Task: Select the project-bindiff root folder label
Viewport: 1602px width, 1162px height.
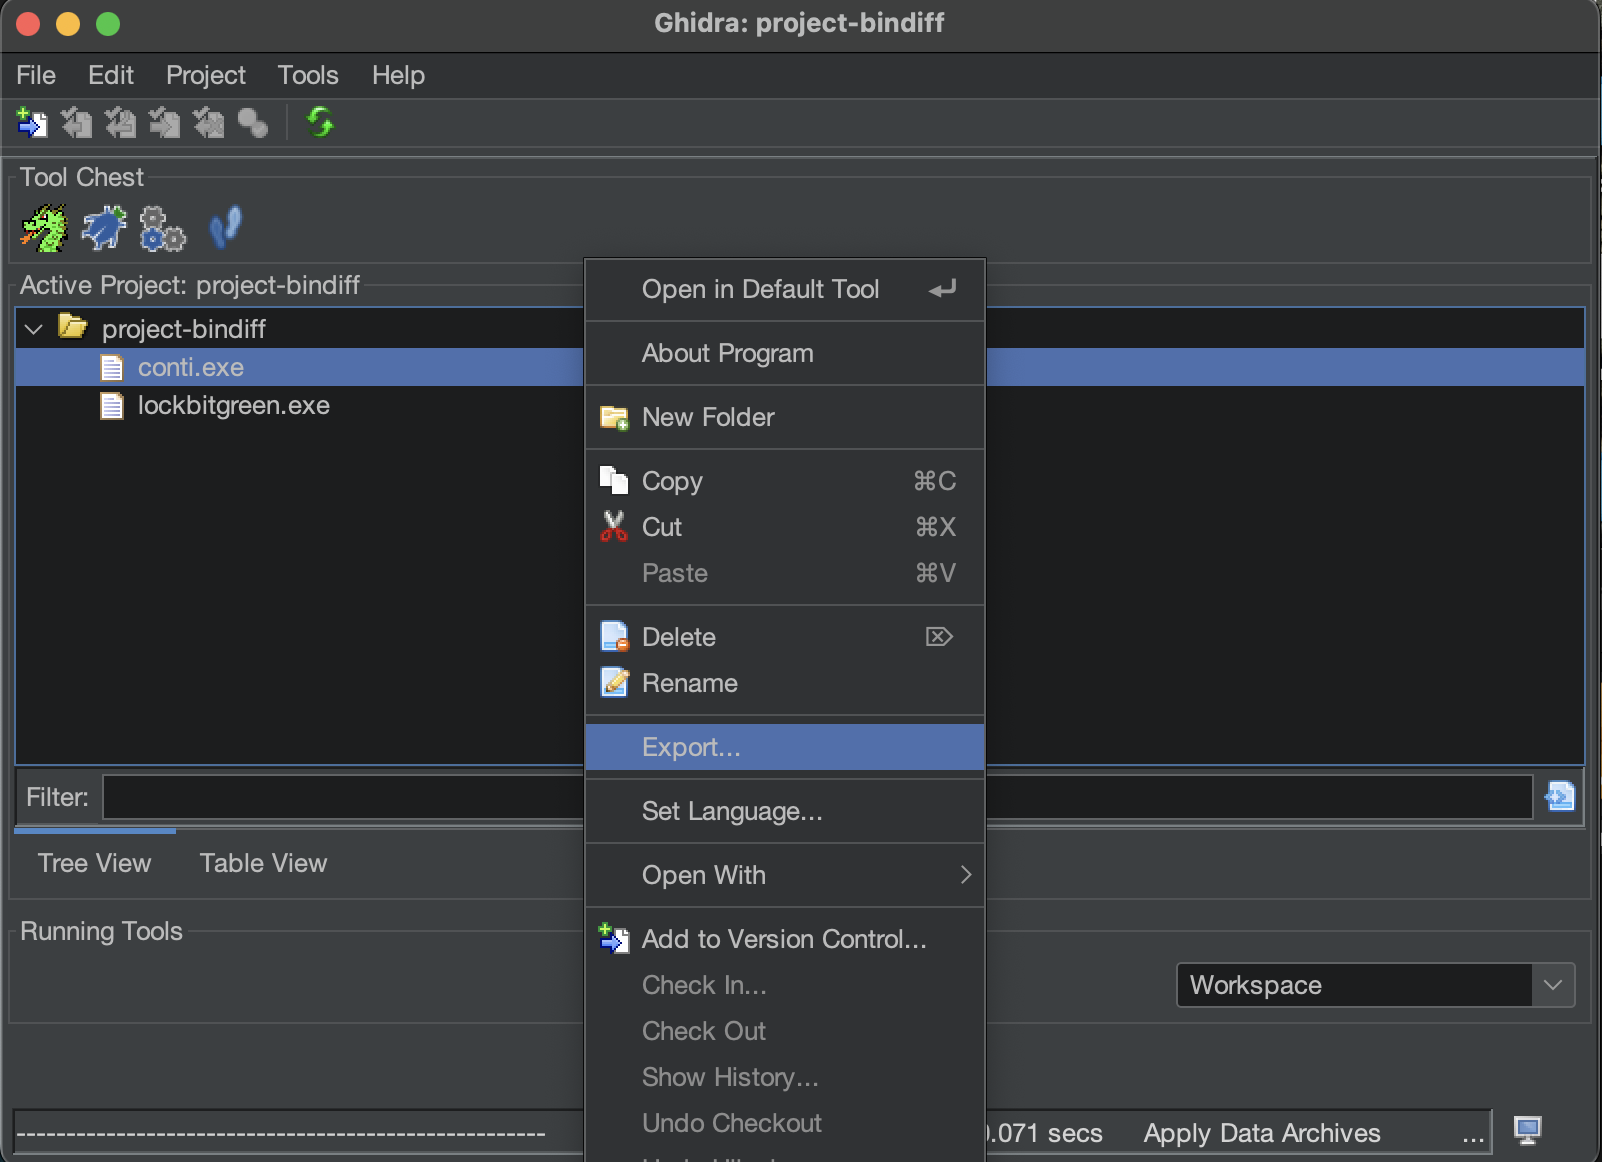Action: point(184,329)
